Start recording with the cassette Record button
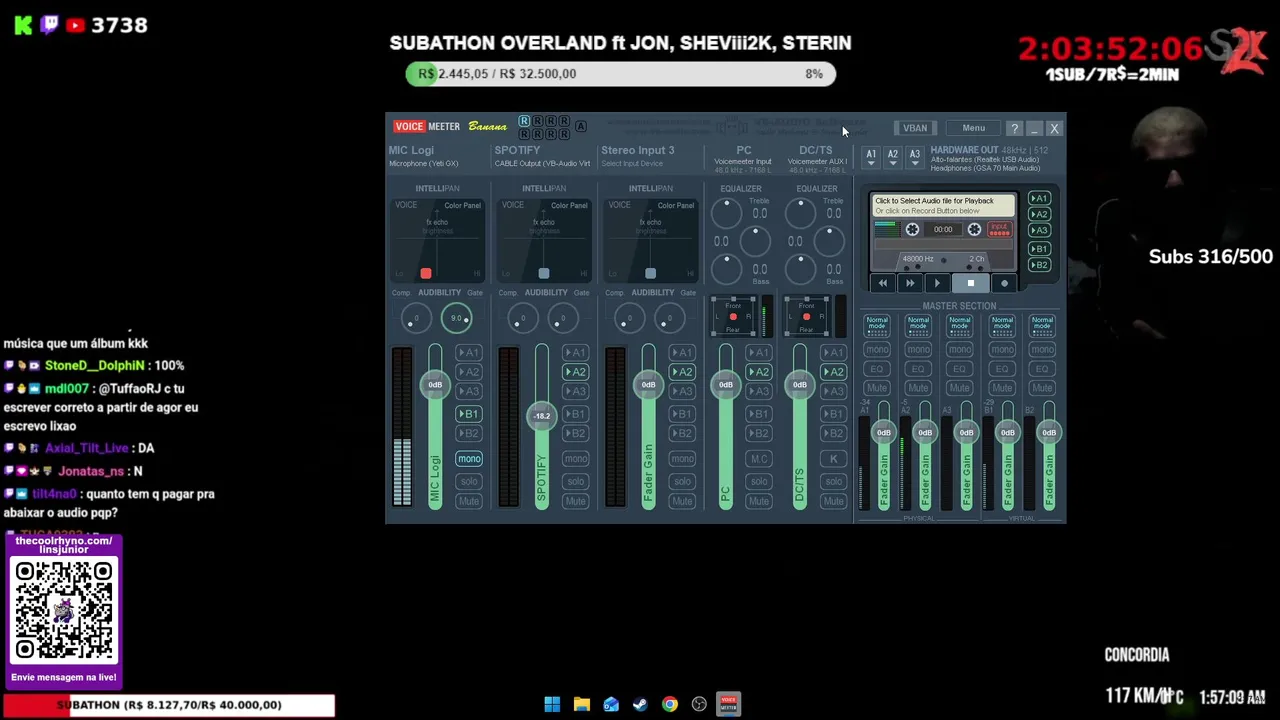Image resolution: width=1280 pixels, height=720 pixels. (x=1004, y=284)
